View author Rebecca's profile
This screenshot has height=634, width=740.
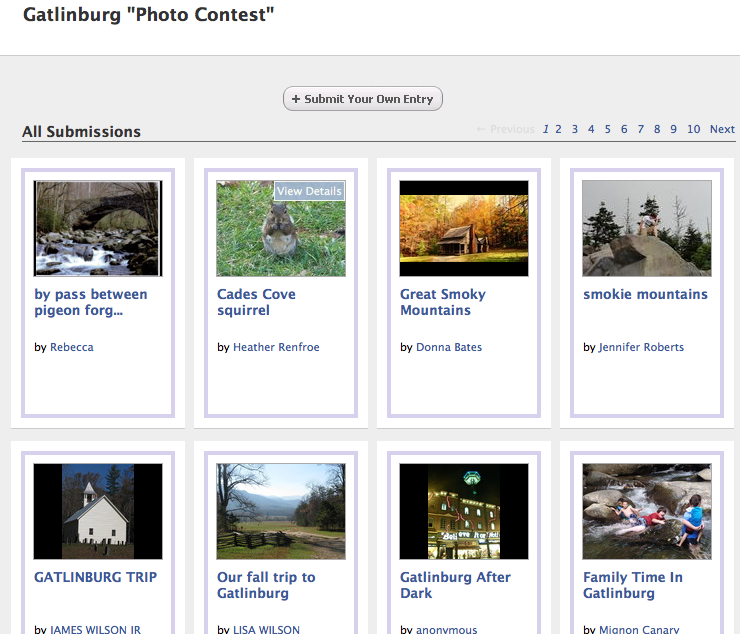tap(72, 347)
